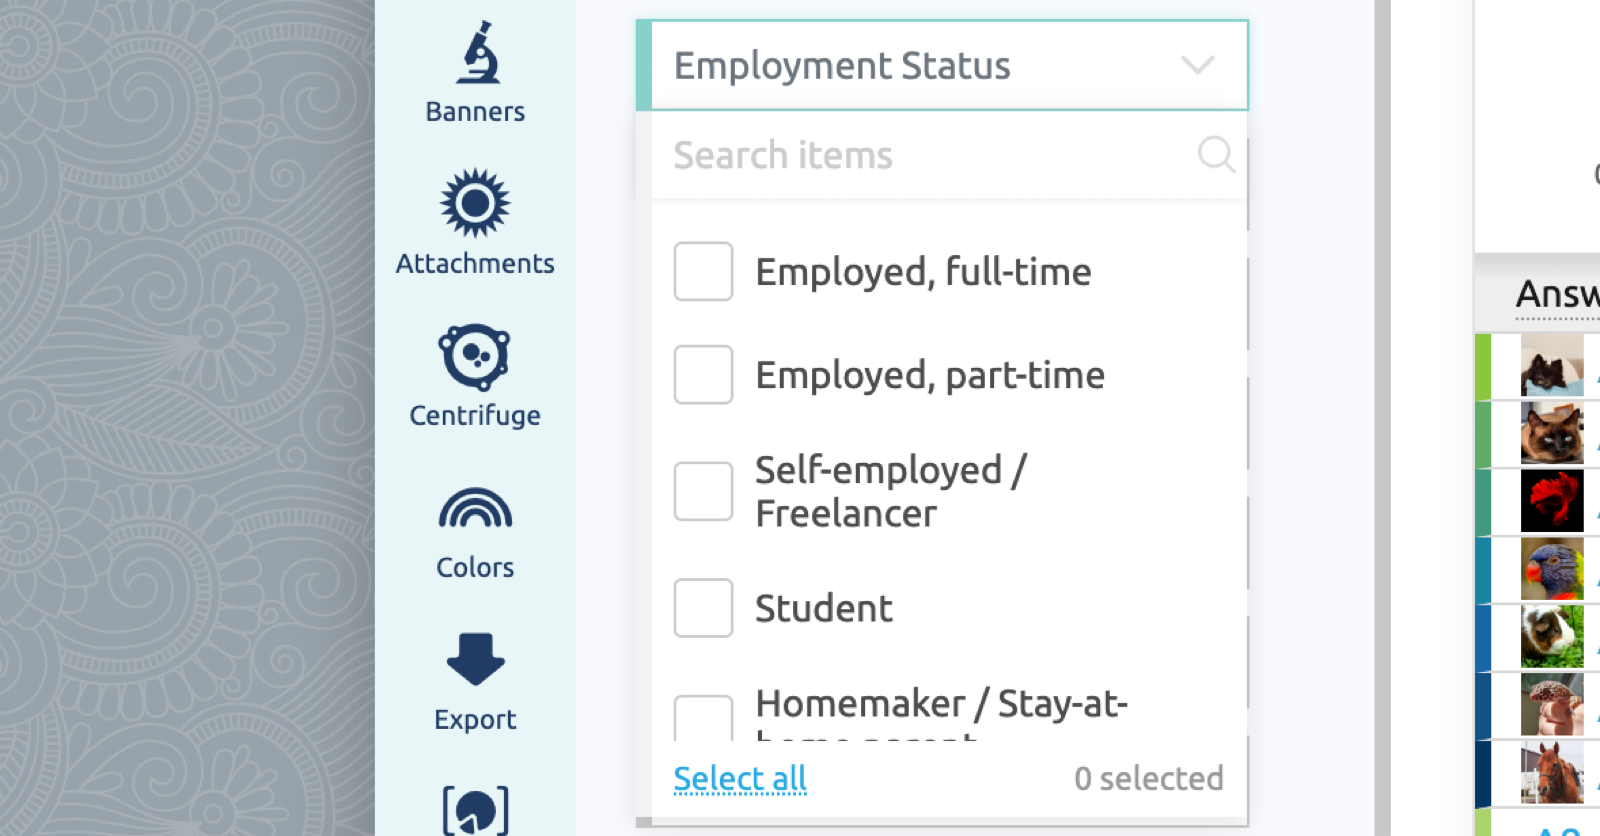
Task: Click the bracketed icon below Export
Action: point(475,810)
